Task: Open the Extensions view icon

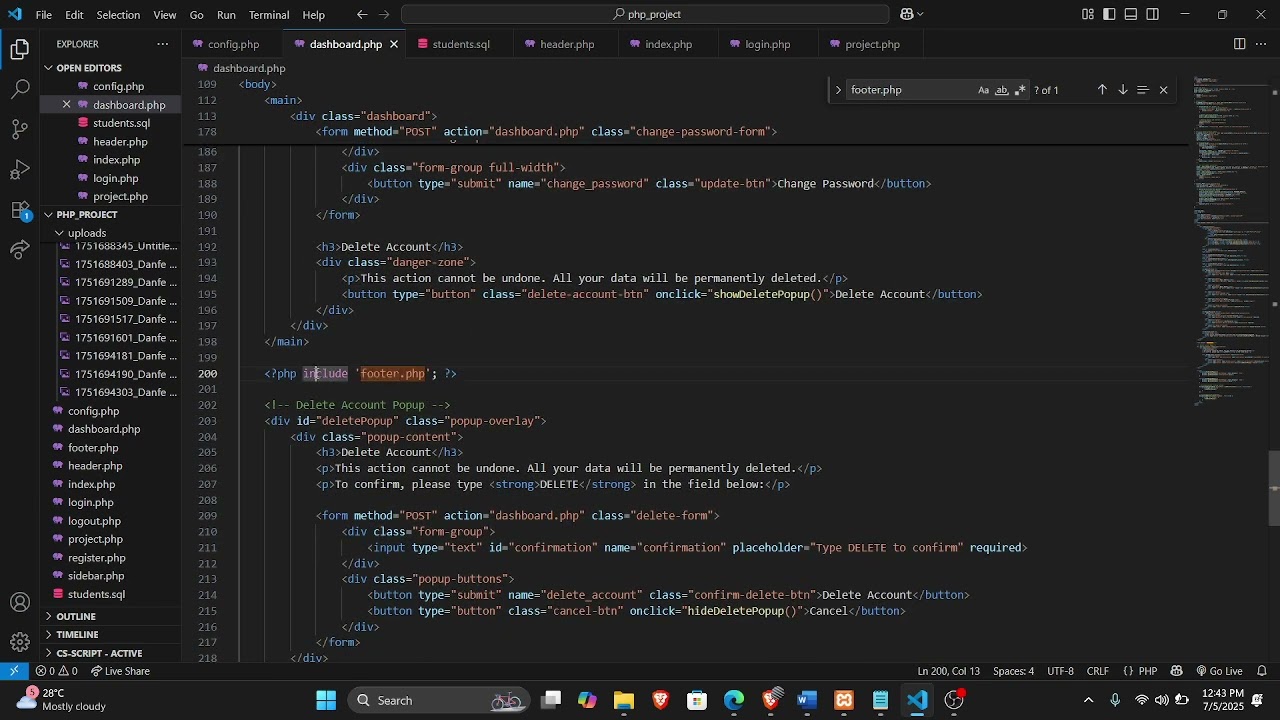Action: point(20,210)
